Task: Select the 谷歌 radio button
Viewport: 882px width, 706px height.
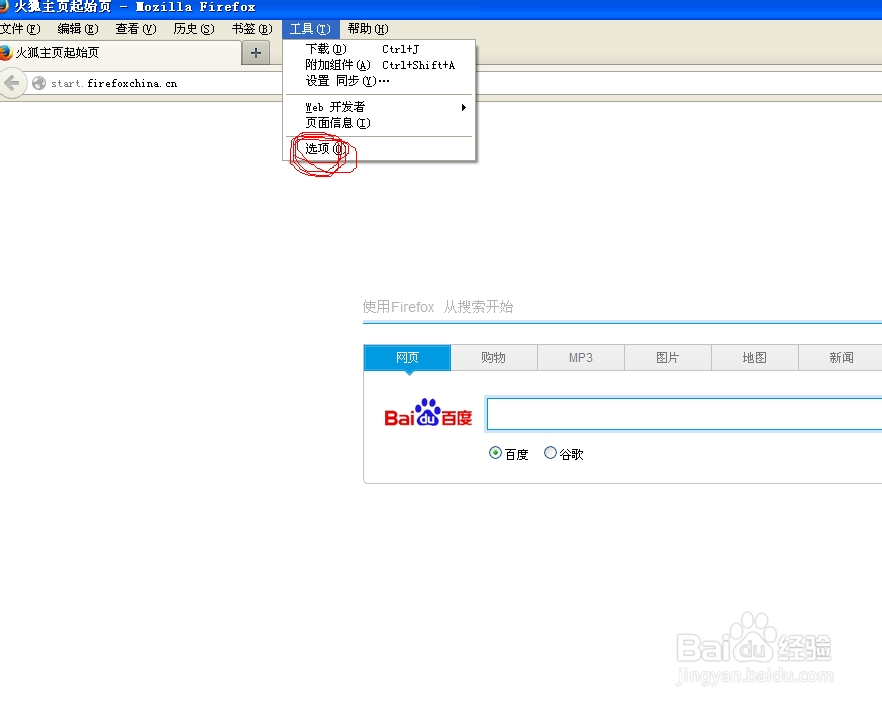Action: click(550, 452)
